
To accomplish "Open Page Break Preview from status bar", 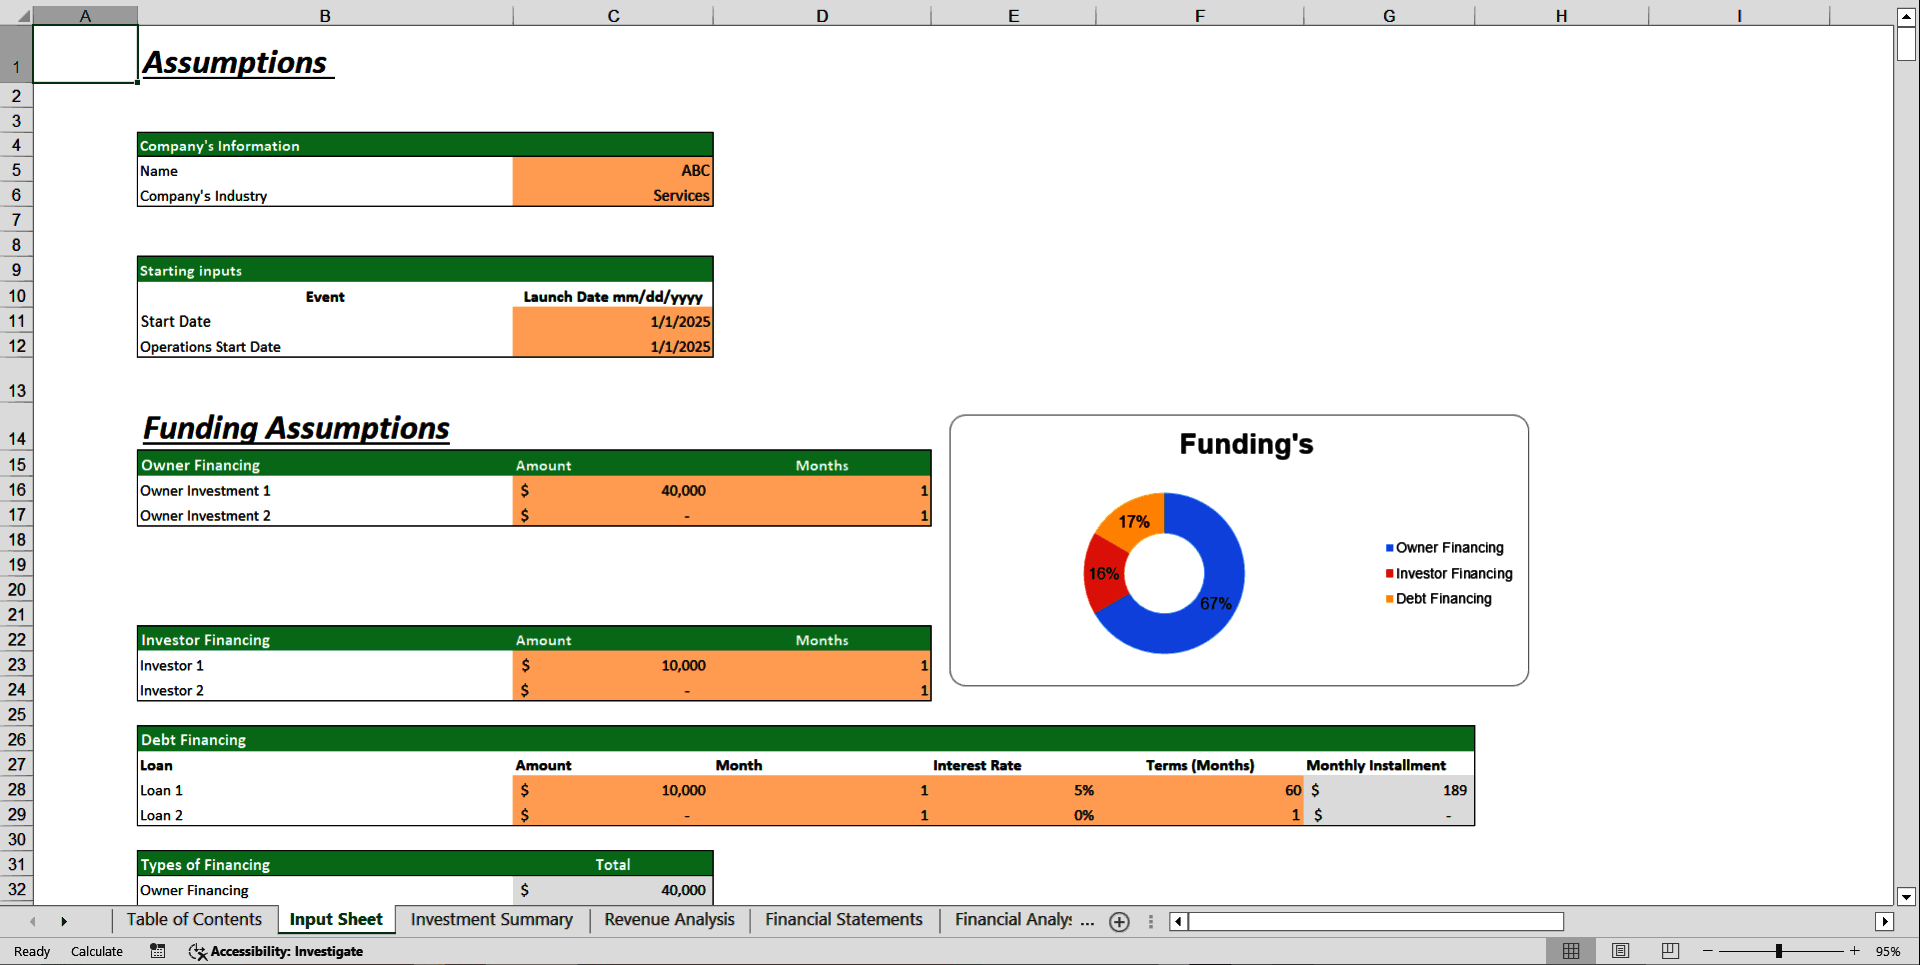I will pos(1669,951).
